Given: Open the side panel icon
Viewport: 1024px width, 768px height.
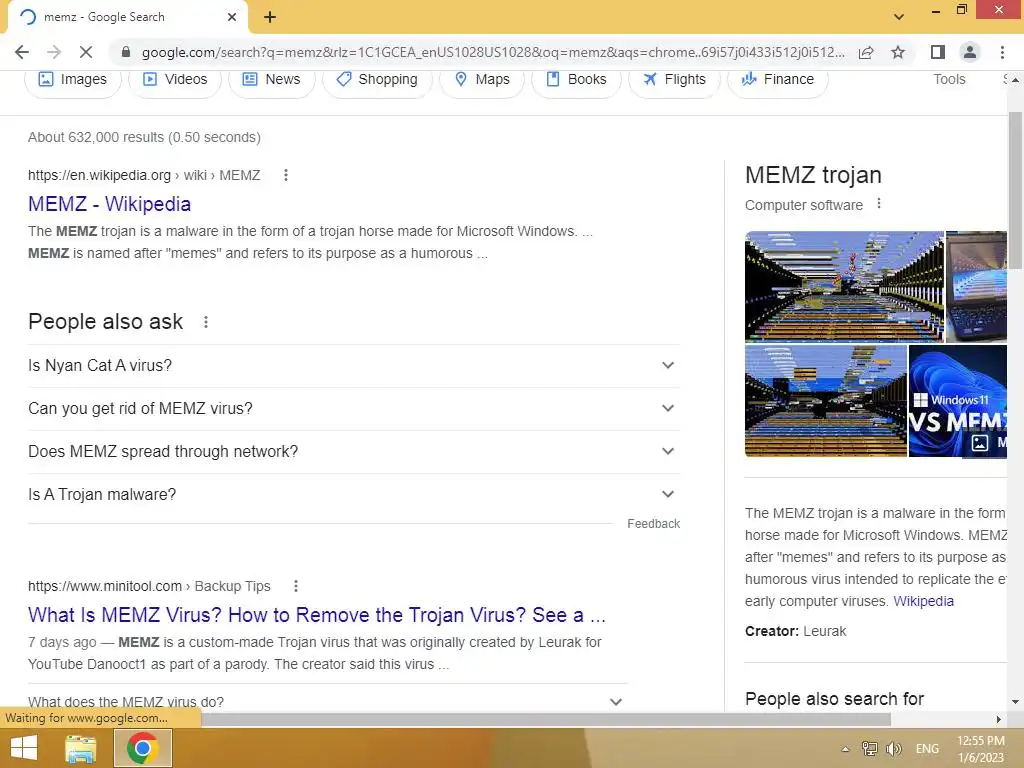Looking at the screenshot, I should coord(938,52).
